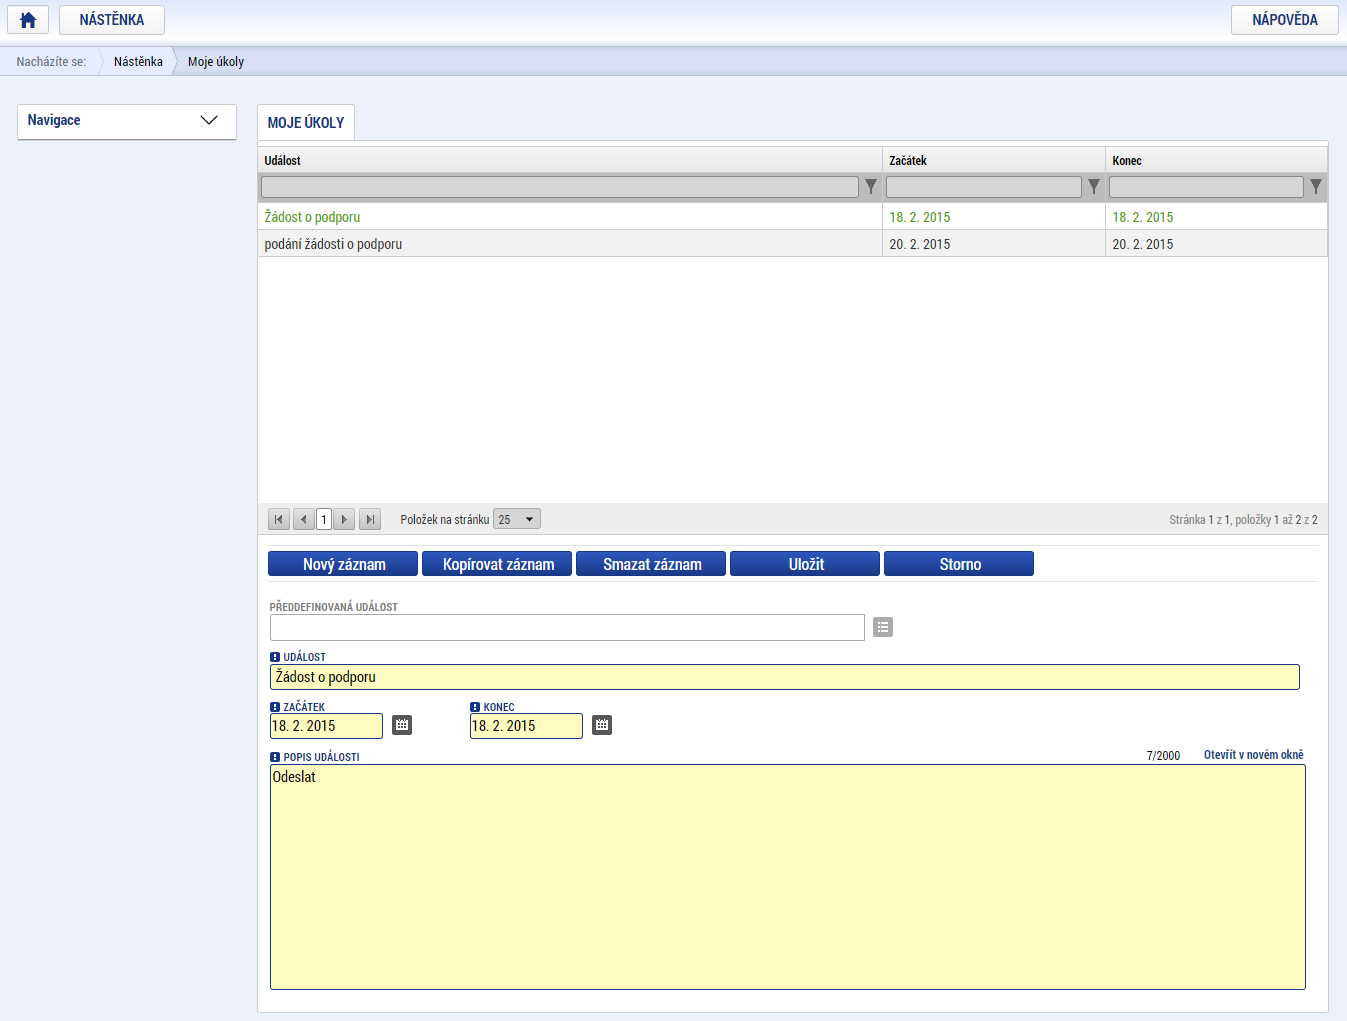Go to previous page arrow
Image resolution: width=1347 pixels, height=1021 pixels.
[x=304, y=519]
